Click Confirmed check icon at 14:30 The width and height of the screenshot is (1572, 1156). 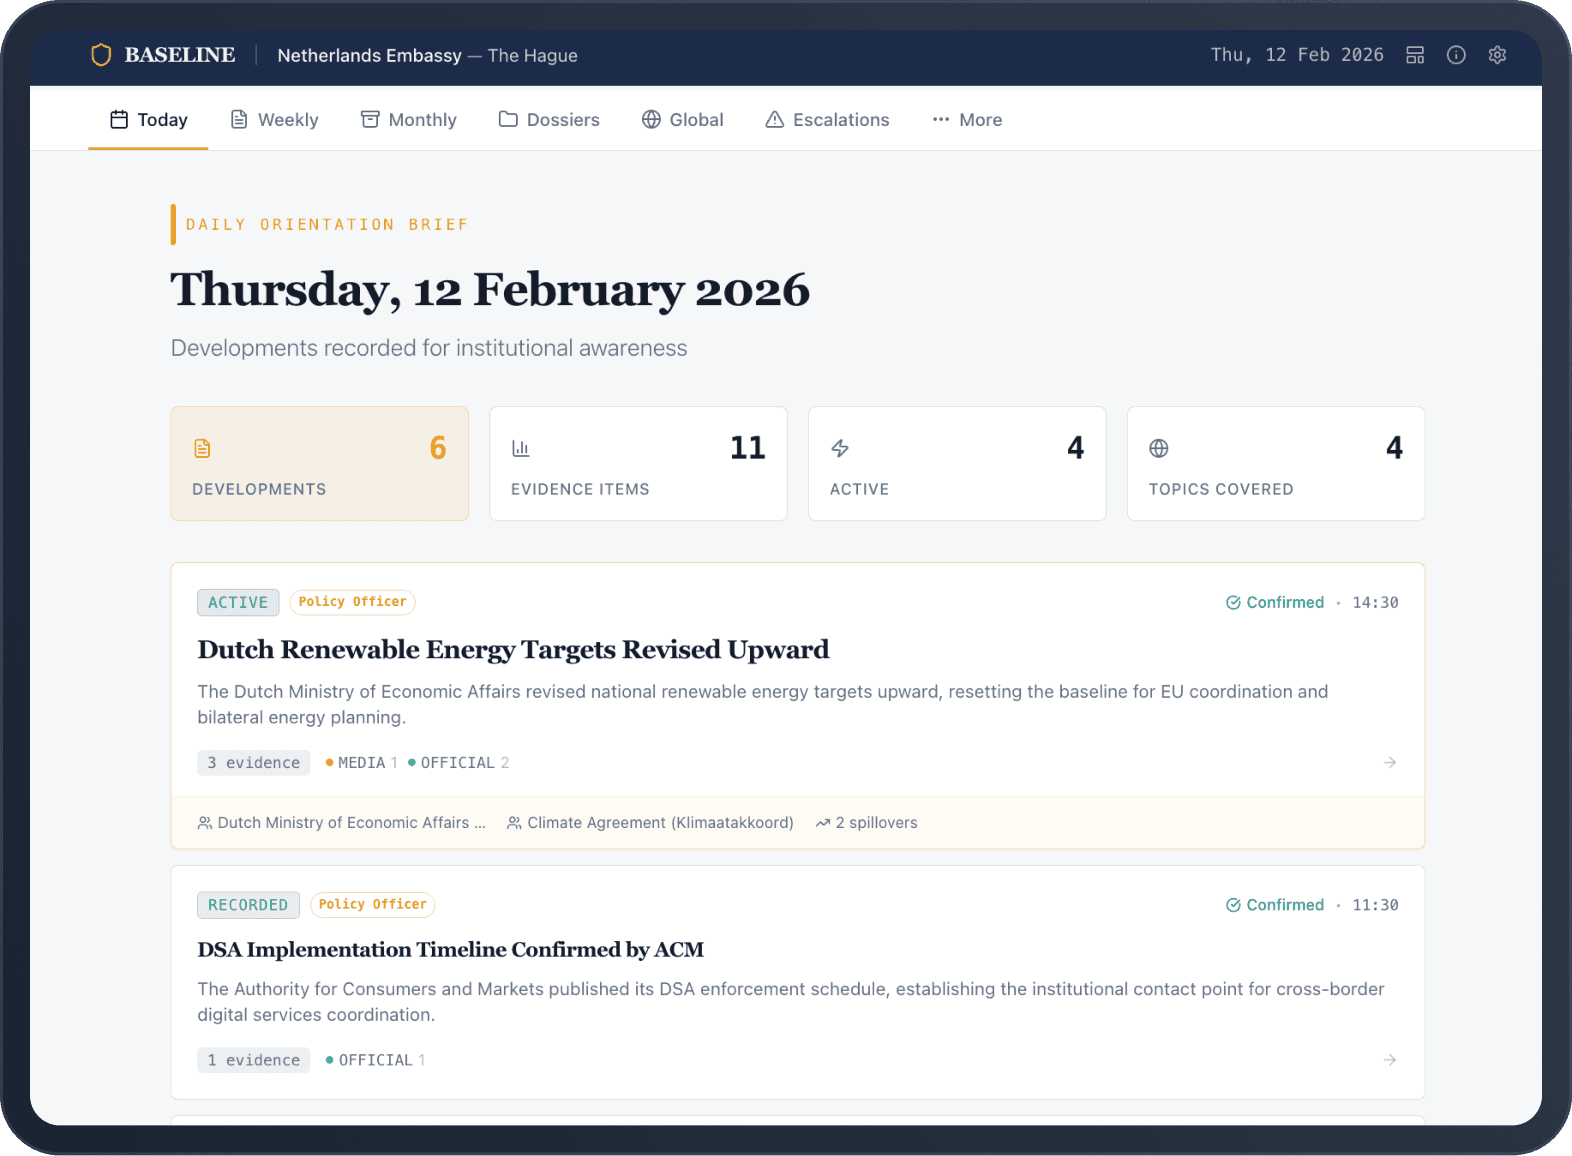[1233, 602]
